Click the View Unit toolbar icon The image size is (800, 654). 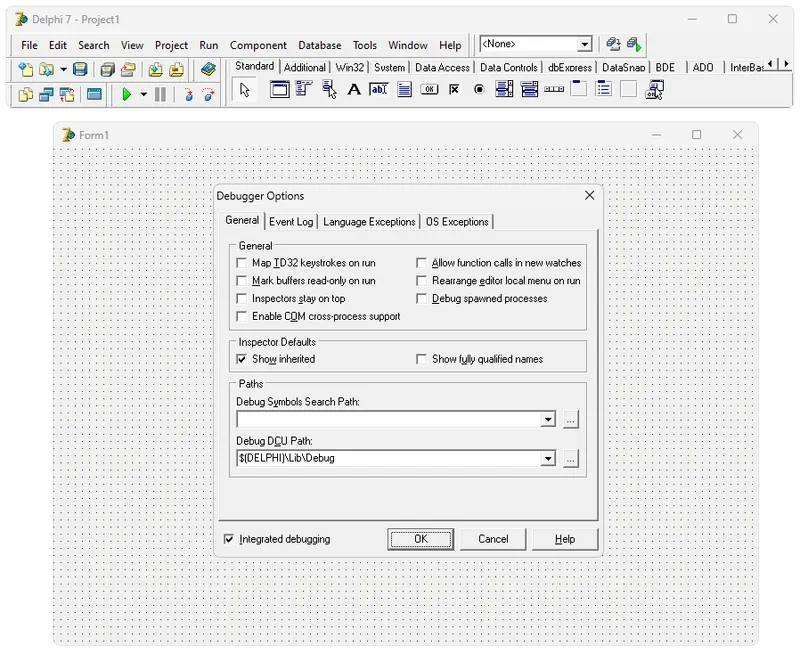[26, 94]
